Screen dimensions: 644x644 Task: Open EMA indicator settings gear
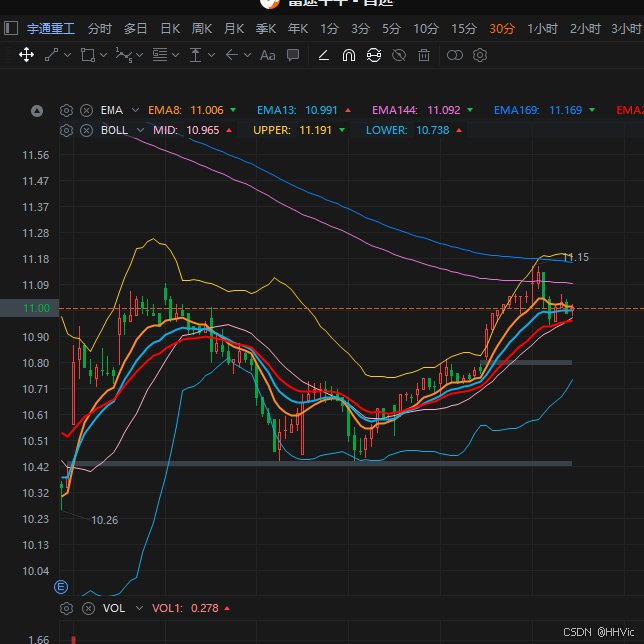click(66, 110)
